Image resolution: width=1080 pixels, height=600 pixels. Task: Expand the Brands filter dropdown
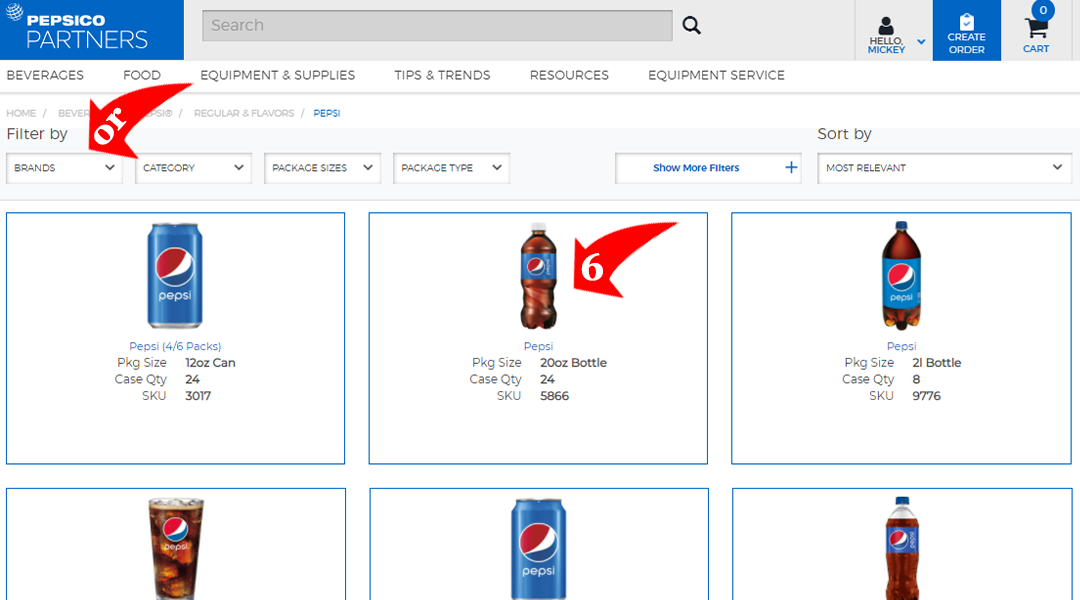pyautogui.click(x=64, y=168)
